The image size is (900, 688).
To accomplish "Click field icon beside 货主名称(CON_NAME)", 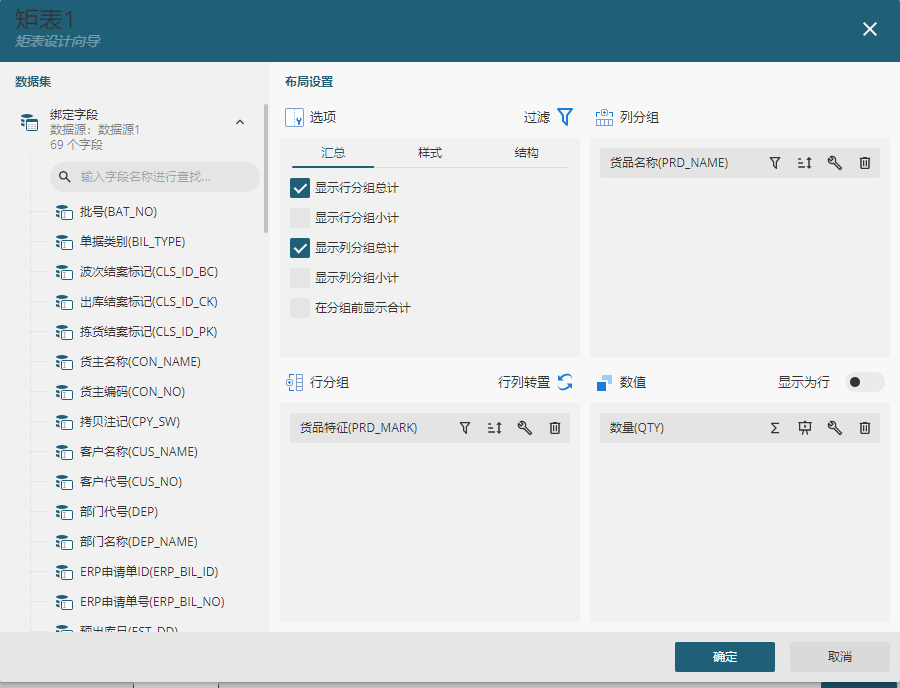I will [x=64, y=362].
